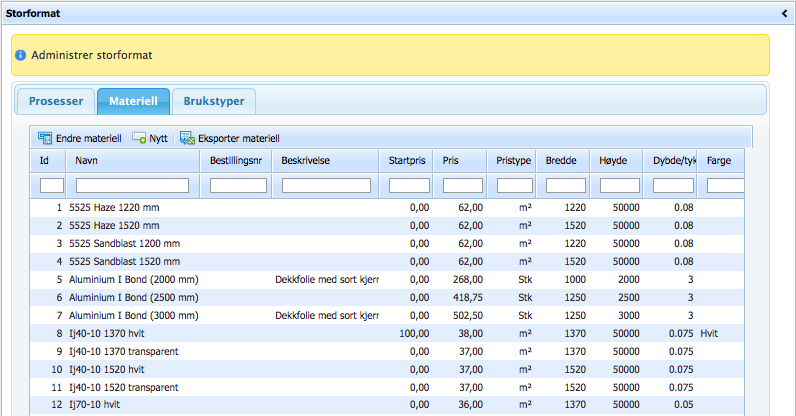Click the blue info icon in banner

(20, 55)
